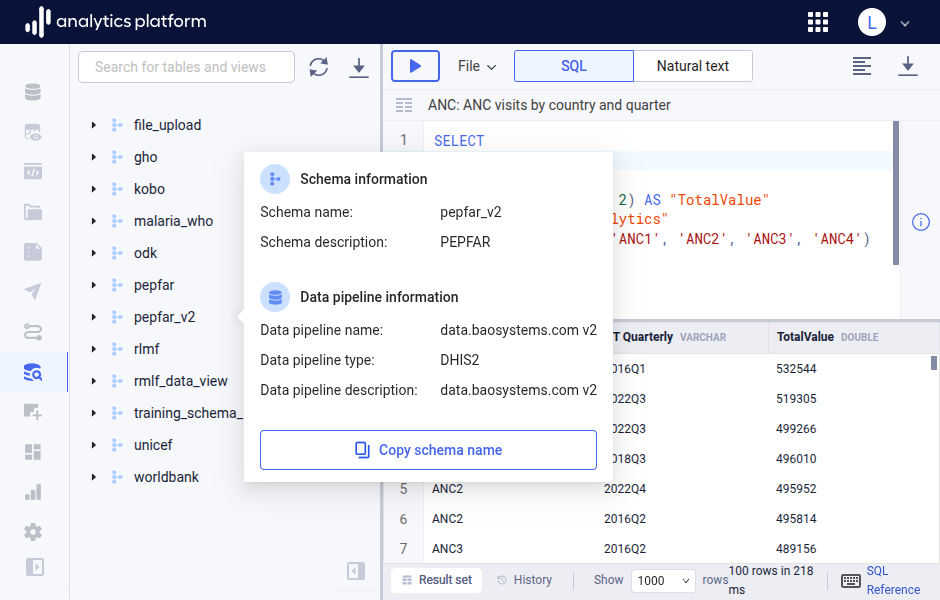Expand the file_upload schema
Image resolution: width=940 pixels, height=600 pixels.
(x=94, y=125)
